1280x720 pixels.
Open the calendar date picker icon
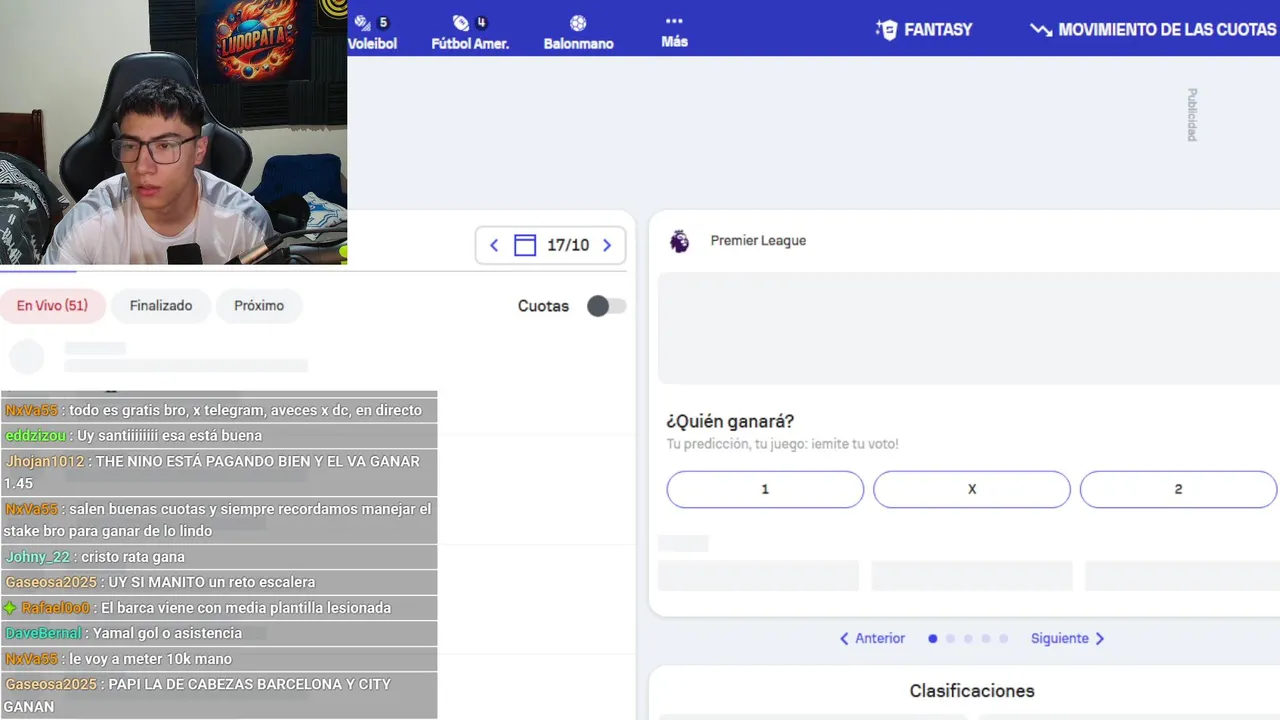click(x=525, y=245)
